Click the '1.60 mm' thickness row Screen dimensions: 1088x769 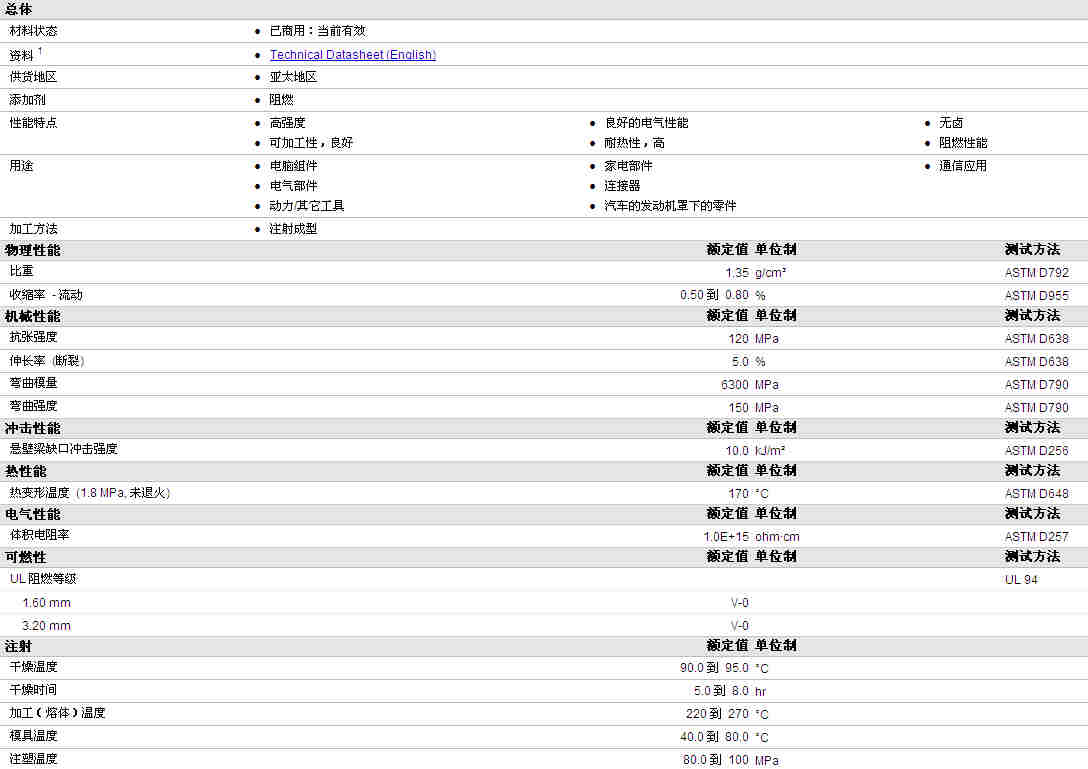click(x=46, y=603)
